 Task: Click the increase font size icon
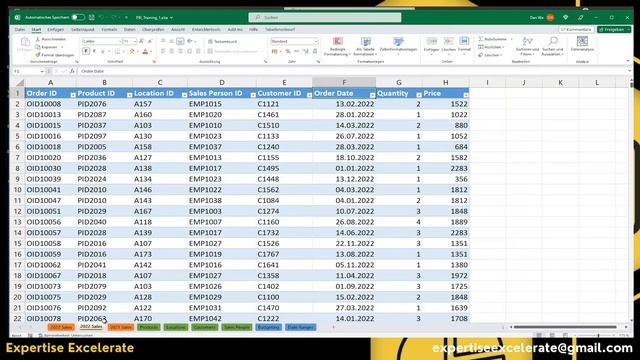pos(141,41)
